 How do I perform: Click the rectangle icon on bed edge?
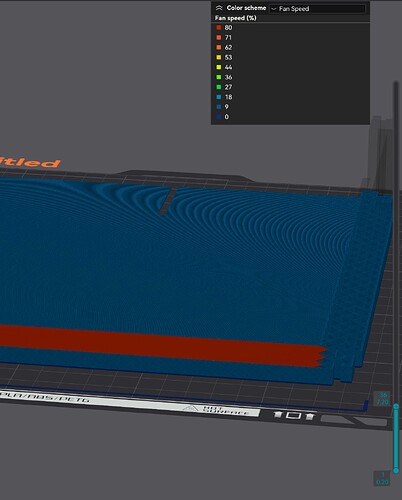click(293, 415)
